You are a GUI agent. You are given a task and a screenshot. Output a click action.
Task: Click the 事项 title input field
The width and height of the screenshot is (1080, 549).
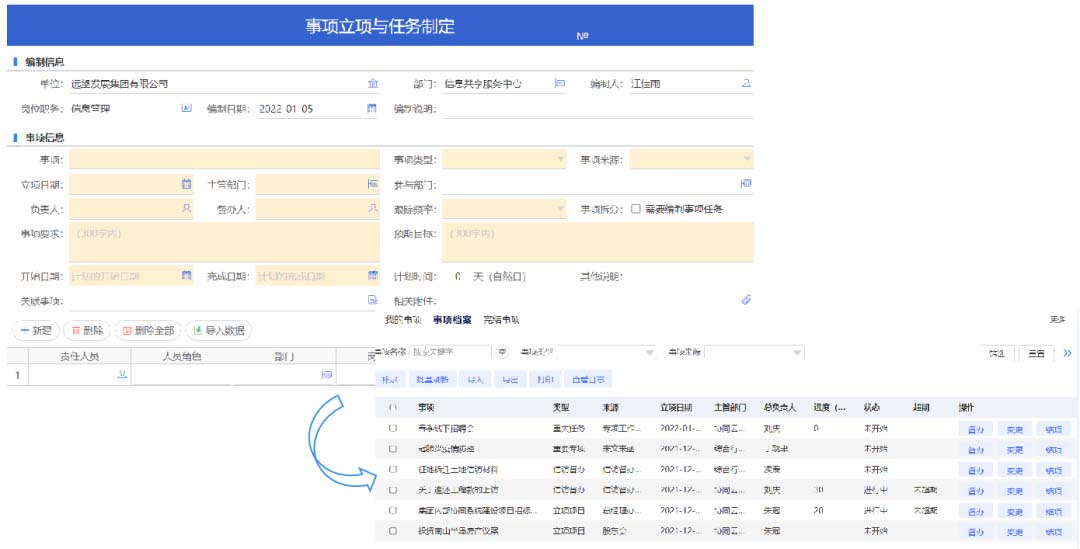225,160
